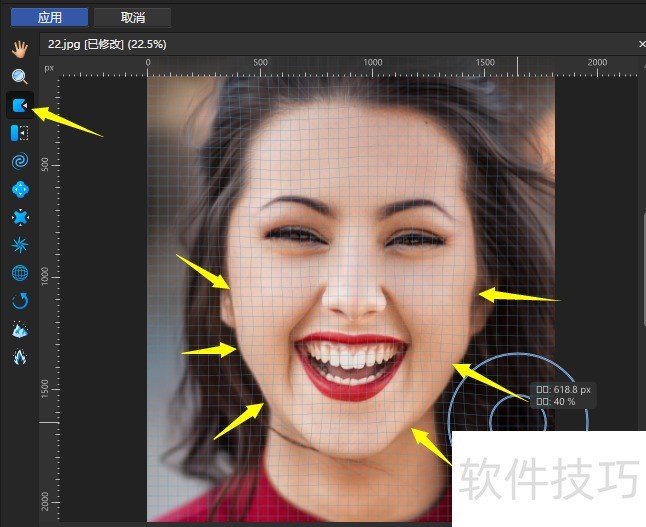Click the vertical ruler at 1000

[x=45, y=276]
